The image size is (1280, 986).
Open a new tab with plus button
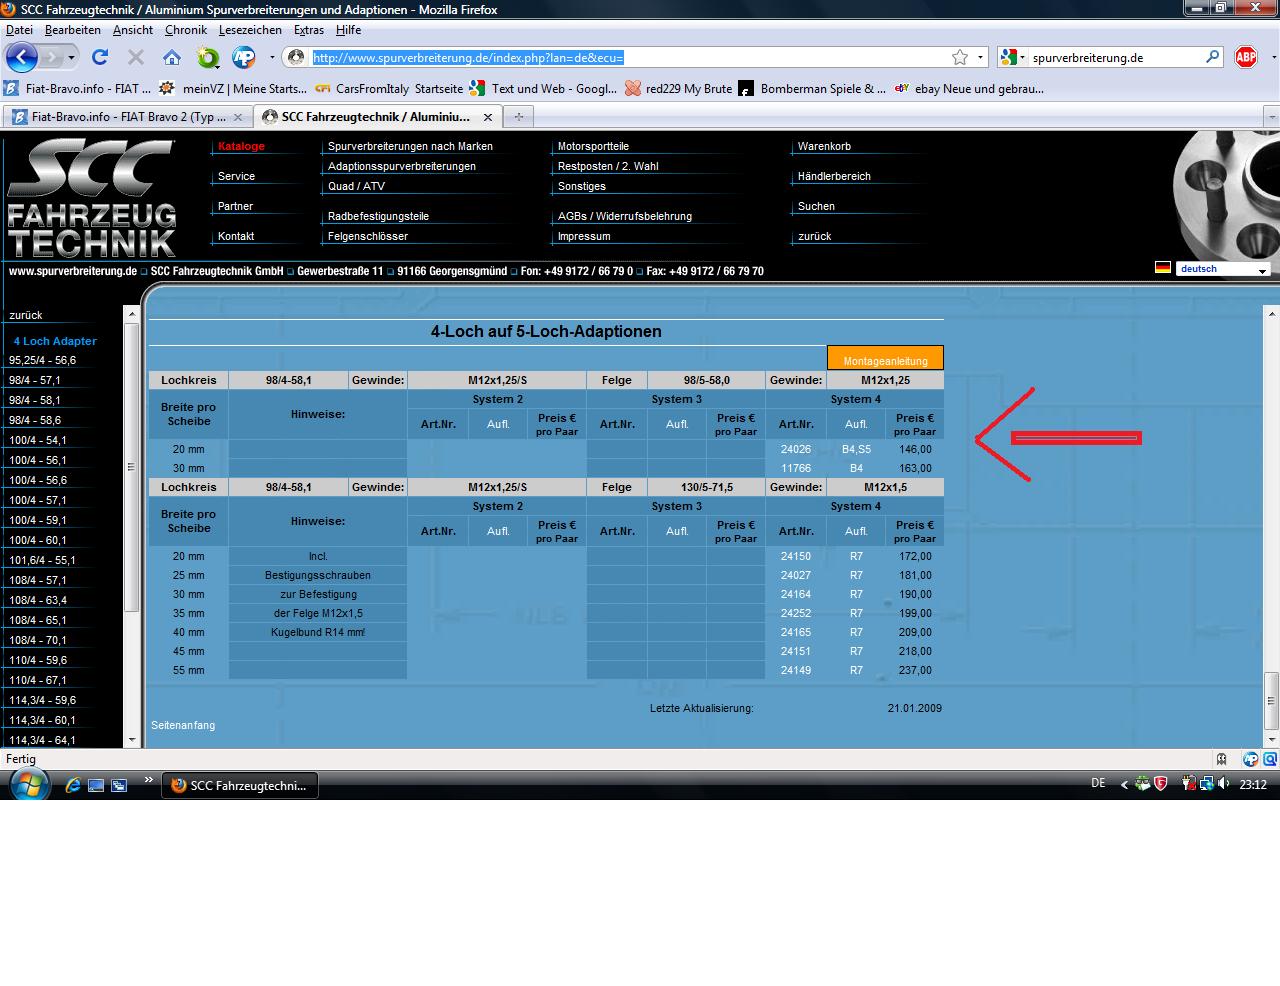coord(518,117)
